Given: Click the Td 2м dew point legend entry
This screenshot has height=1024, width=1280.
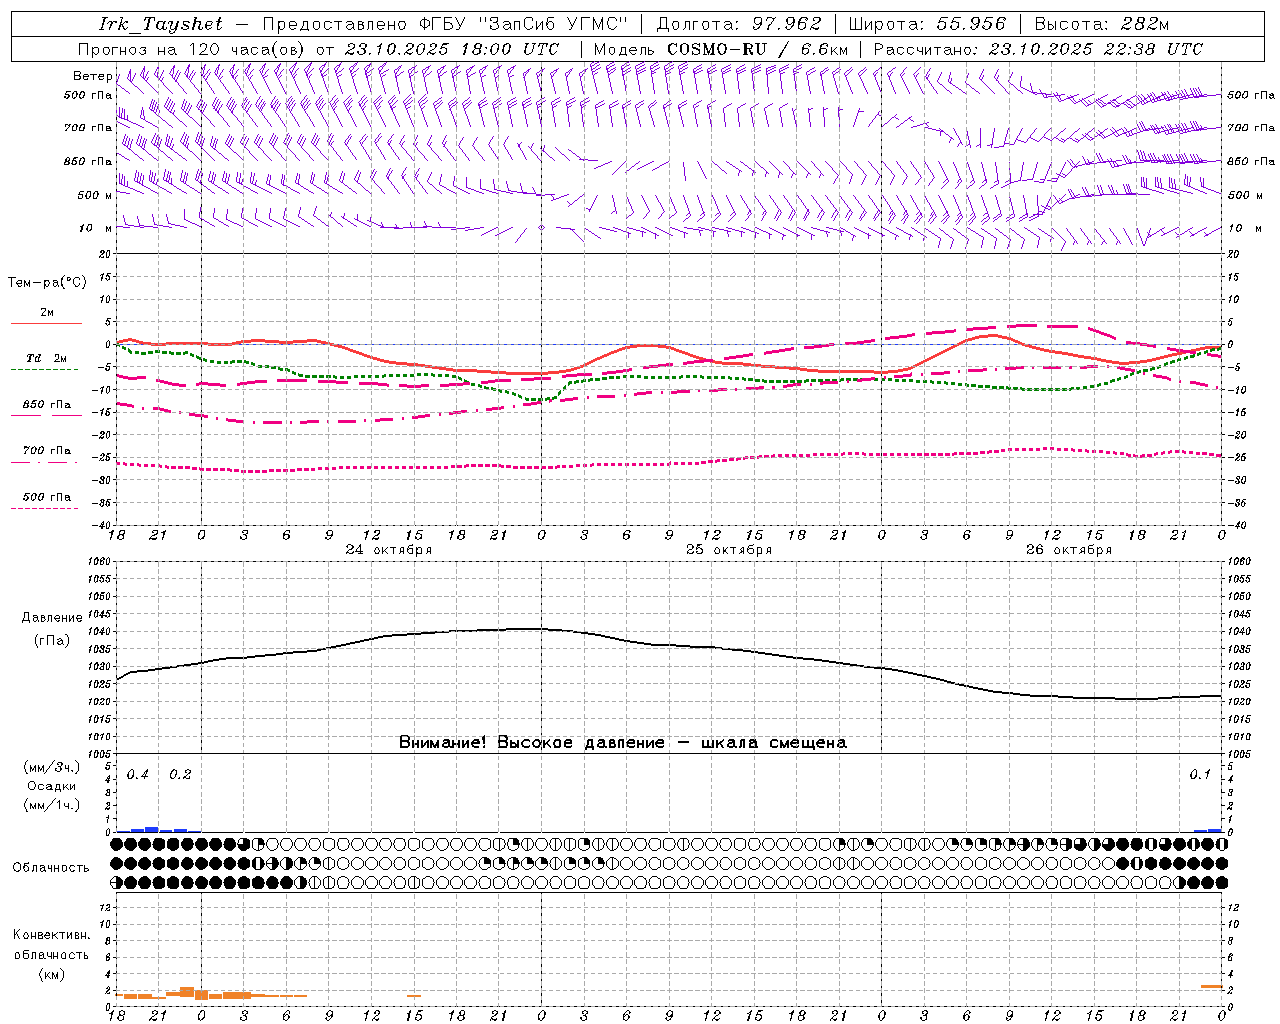Looking at the screenshot, I should click(x=47, y=358).
